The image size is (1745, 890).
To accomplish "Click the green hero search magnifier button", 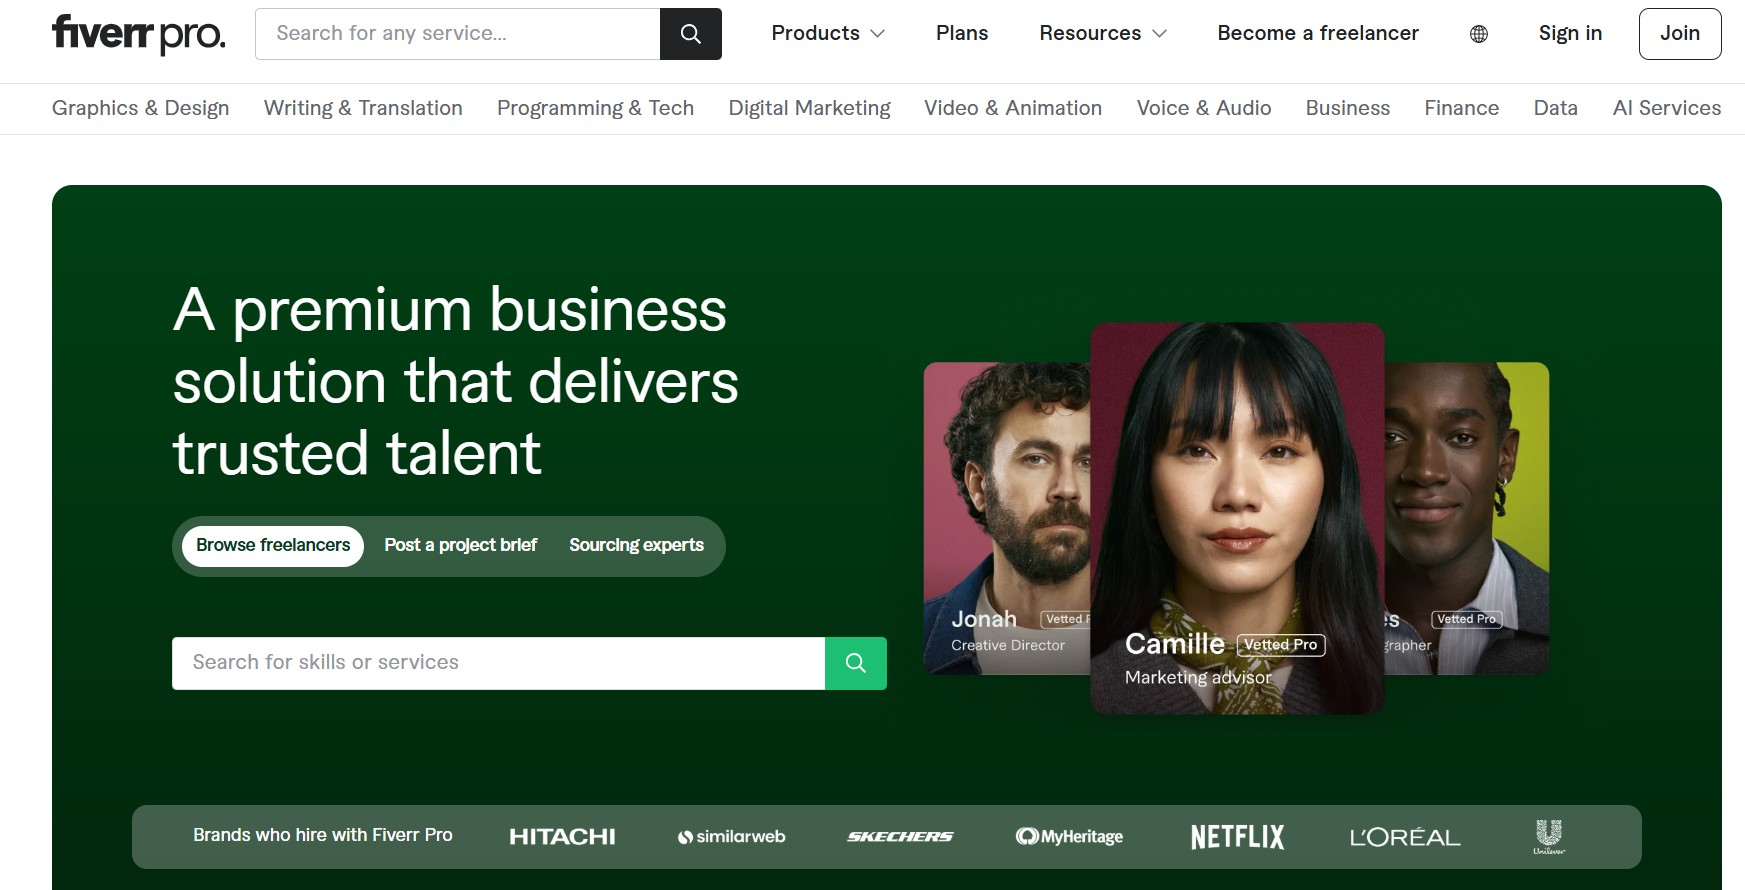I will (x=855, y=663).
